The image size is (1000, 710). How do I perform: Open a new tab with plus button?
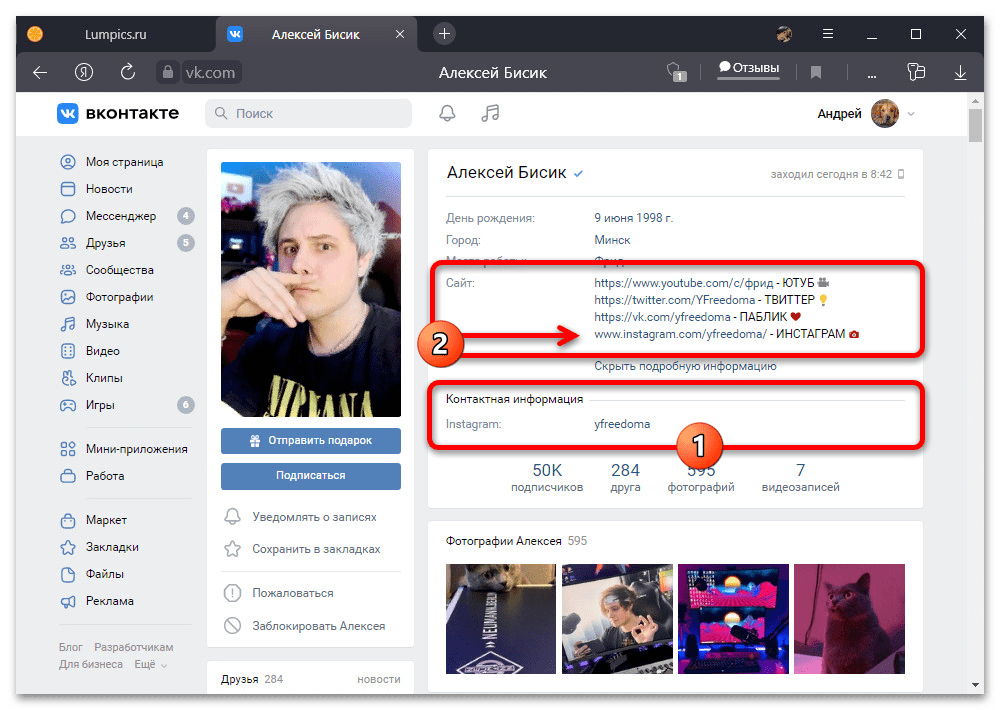click(445, 33)
